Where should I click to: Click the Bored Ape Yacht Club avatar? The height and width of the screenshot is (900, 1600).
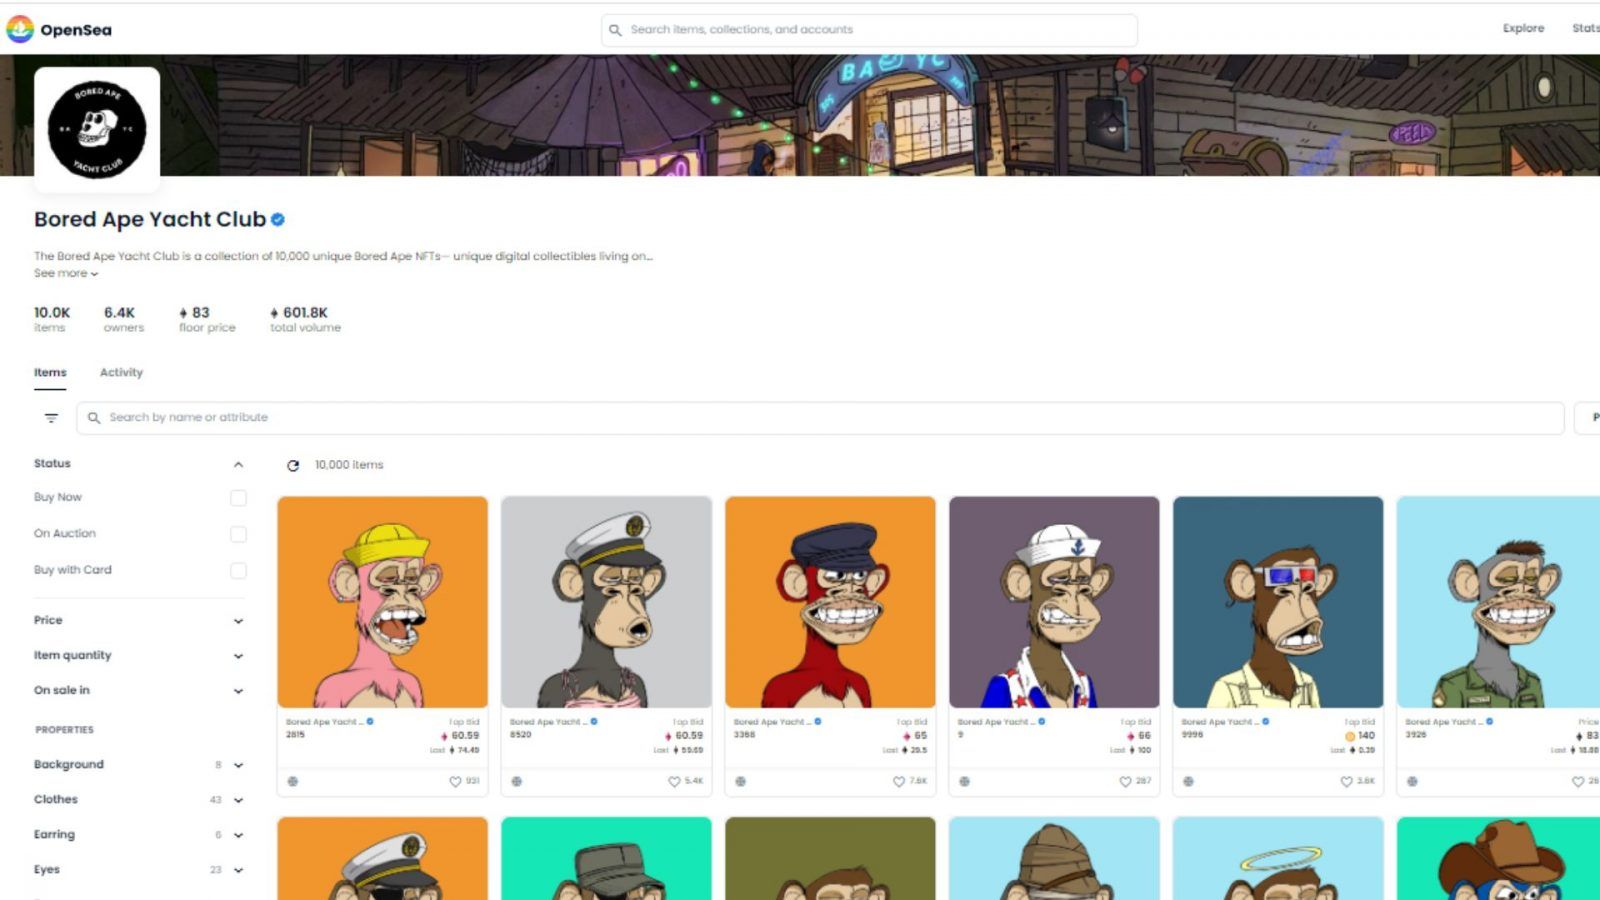[97, 130]
